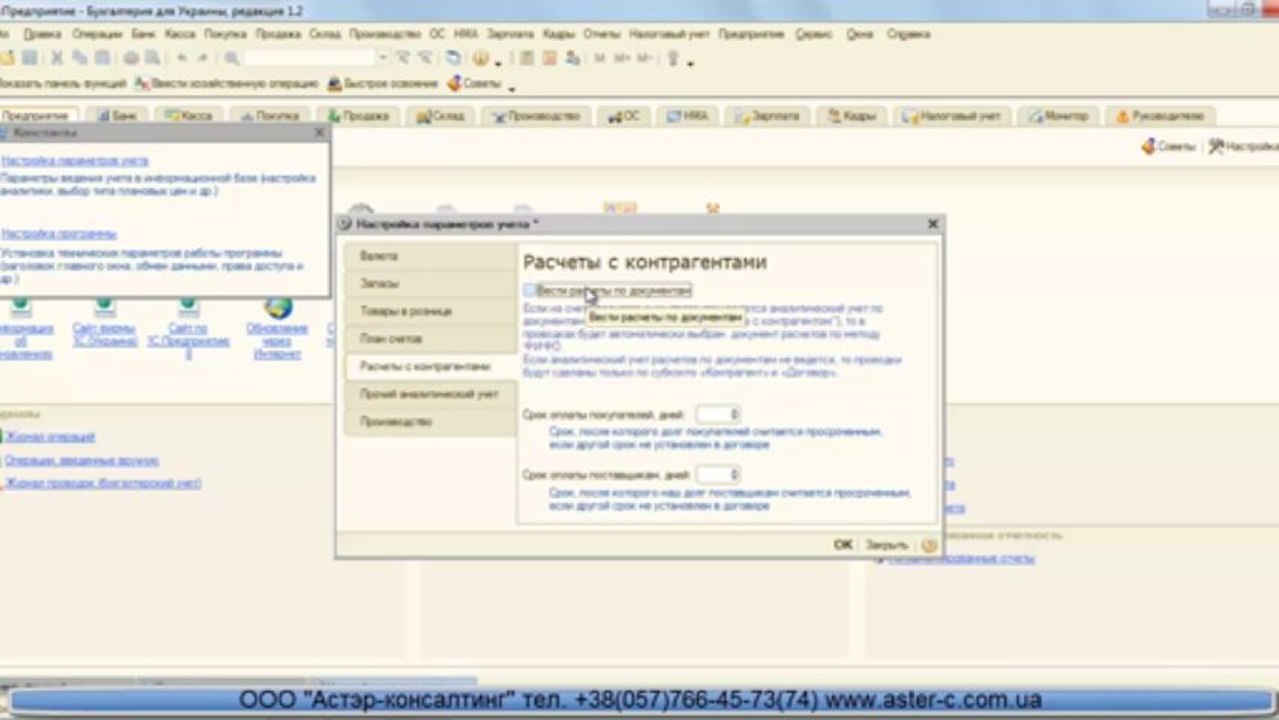This screenshot has width=1279, height=720.
Task: Open the Отчеты menu
Action: [x=602, y=33]
